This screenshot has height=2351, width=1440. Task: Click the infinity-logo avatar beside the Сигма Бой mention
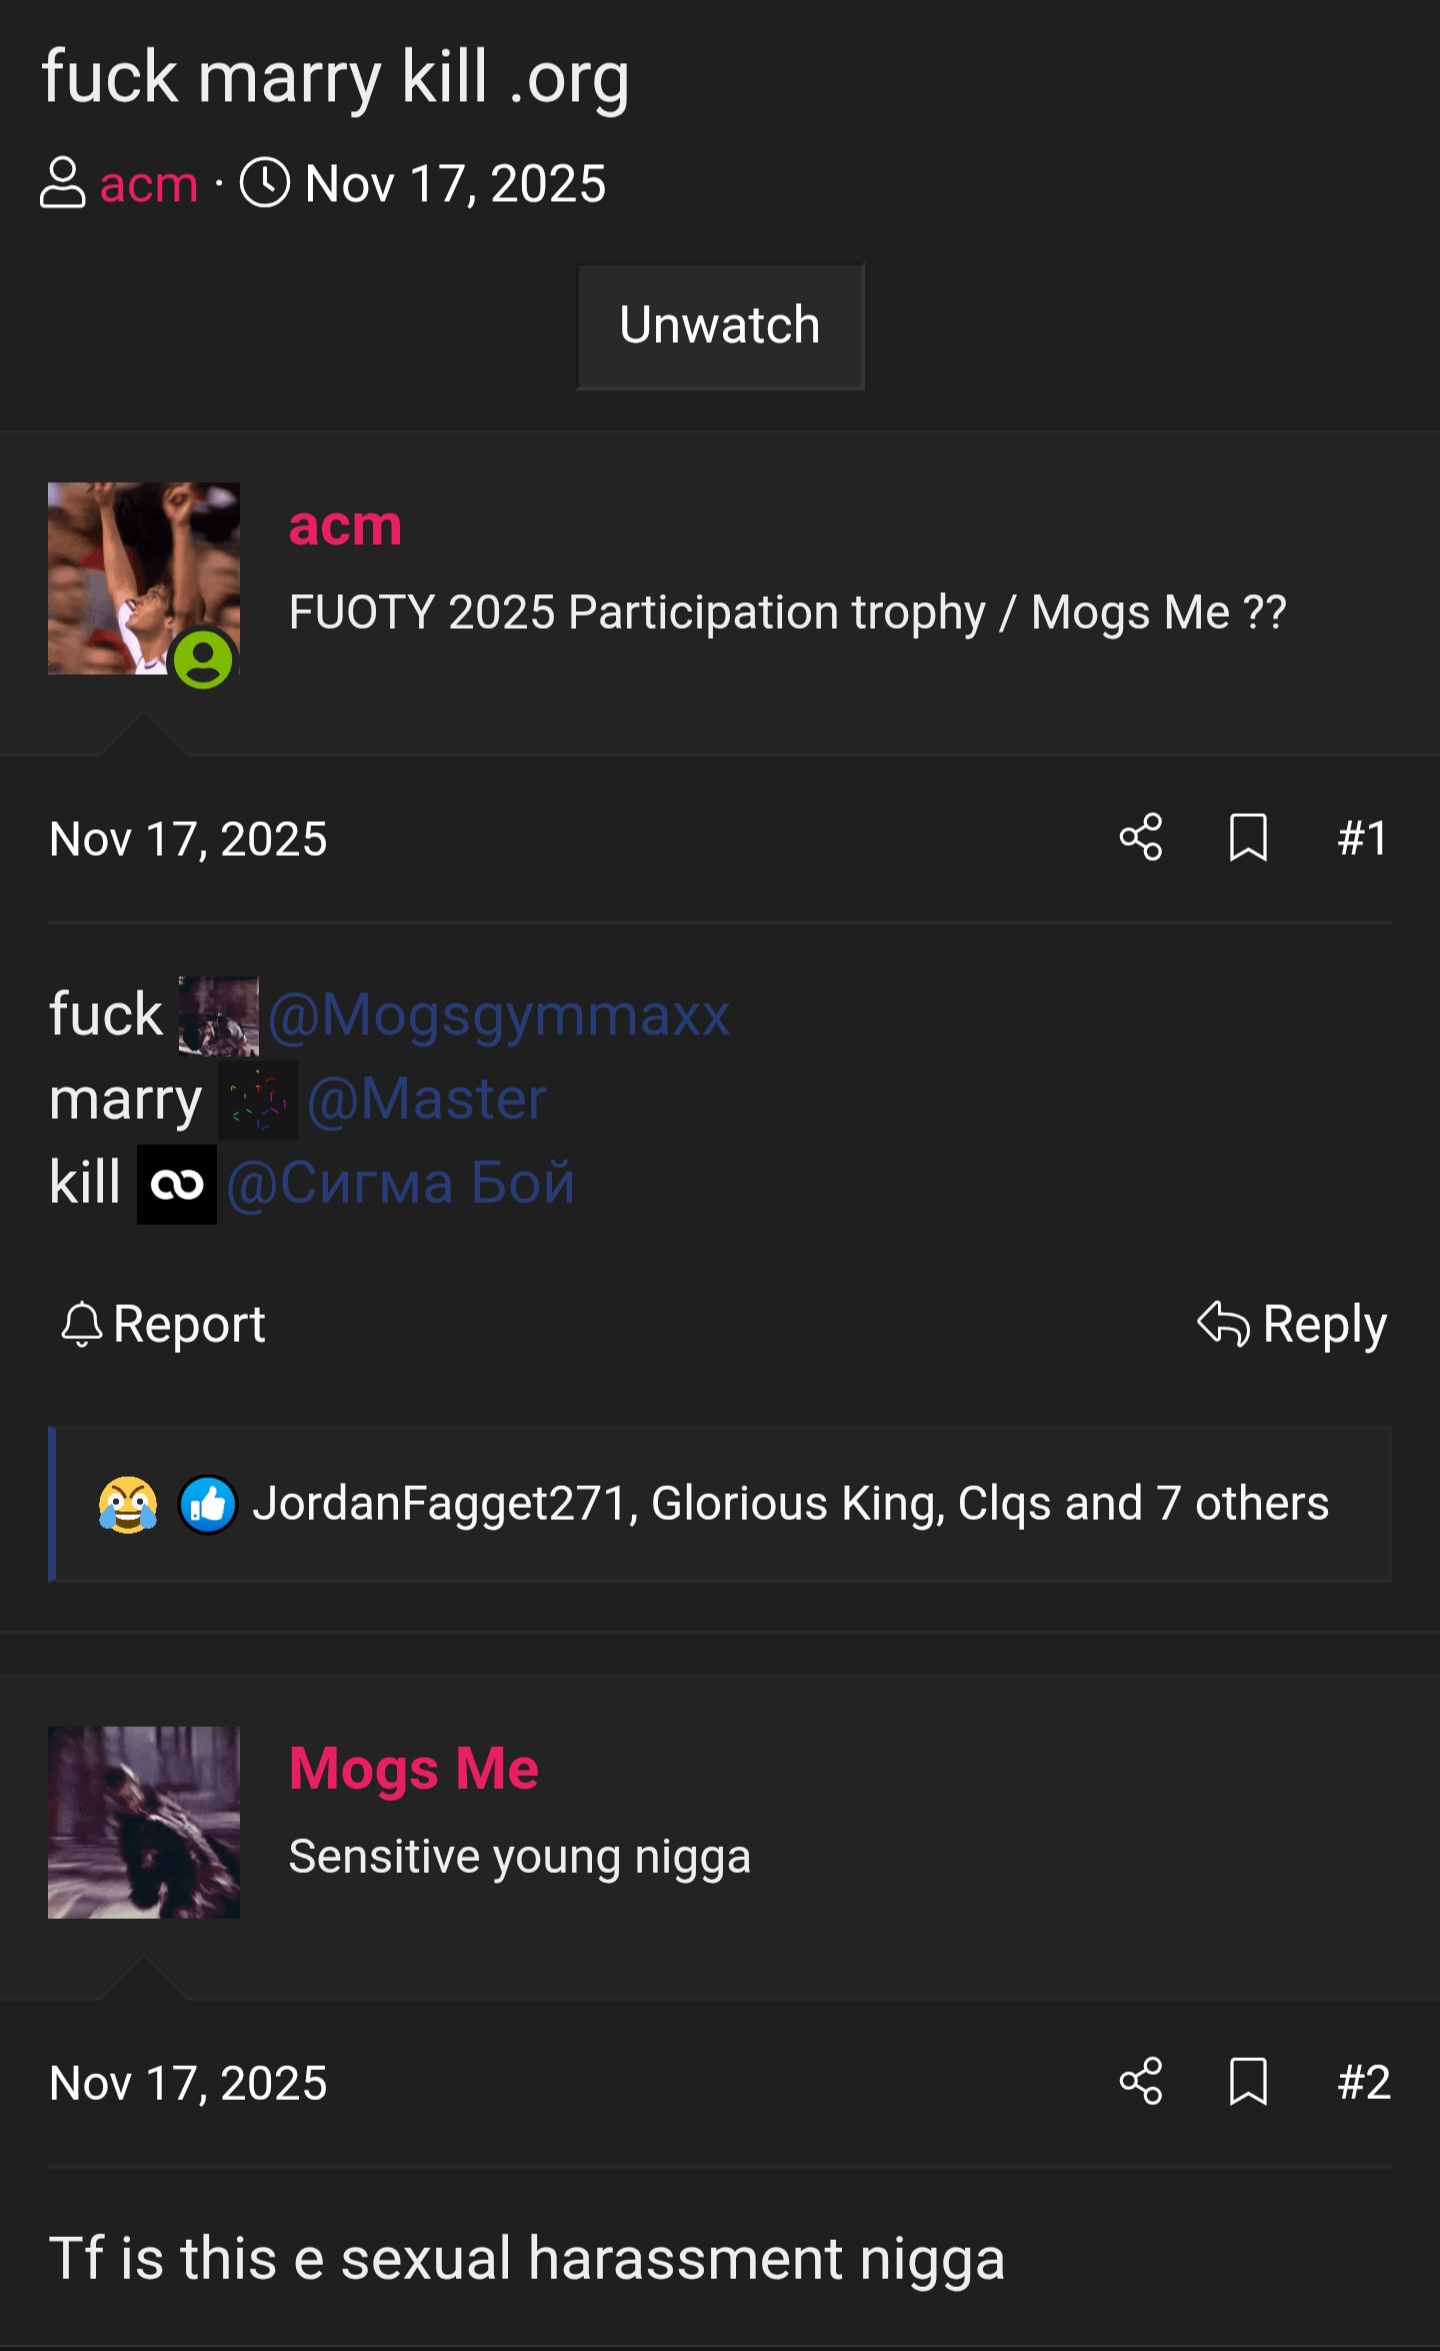[177, 1185]
